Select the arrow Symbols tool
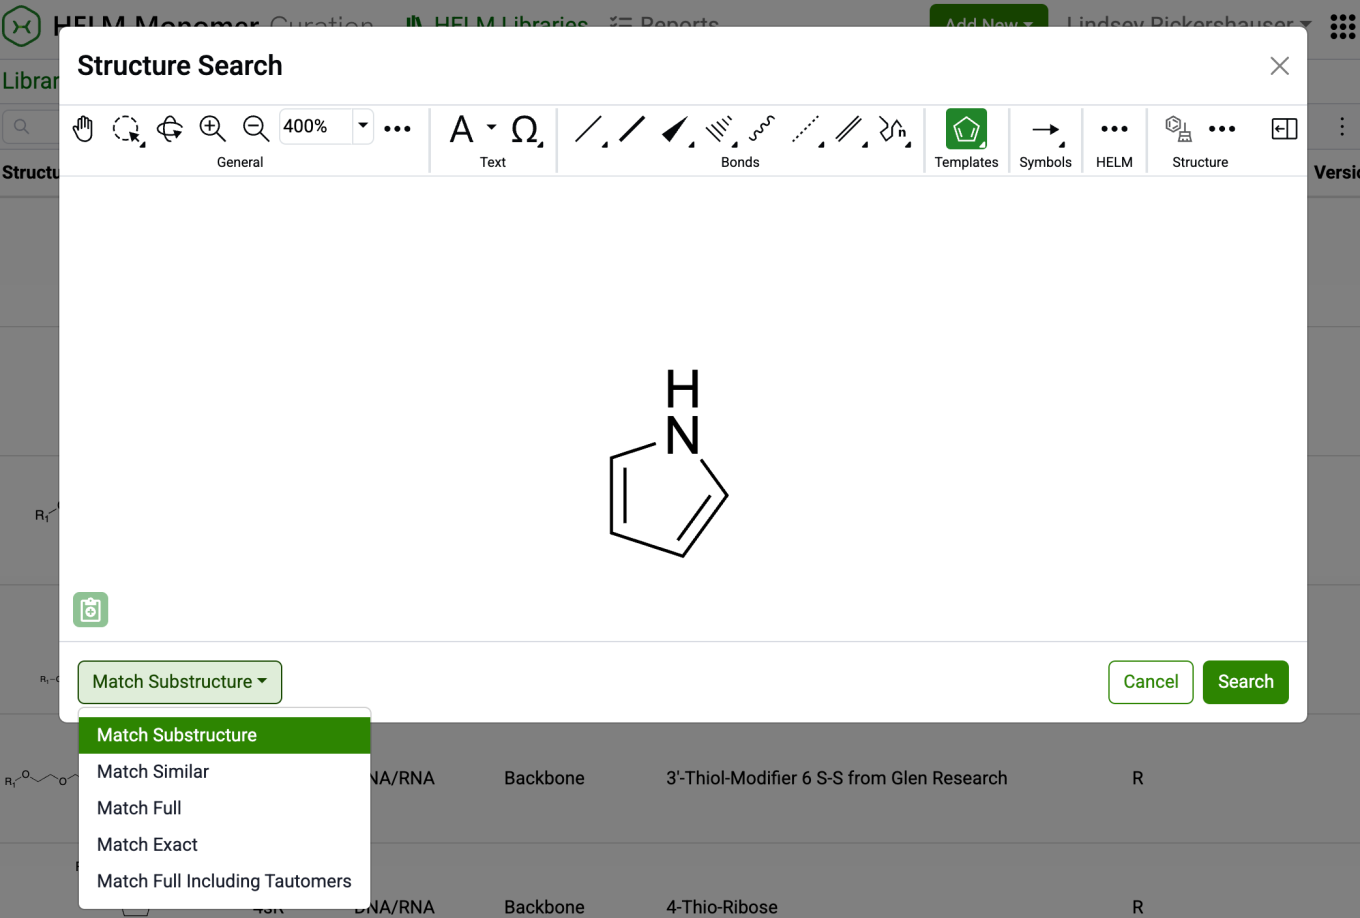 coord(1045,129)
